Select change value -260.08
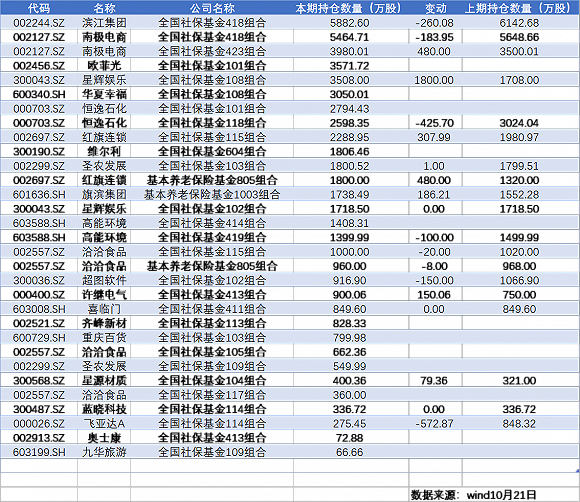 434,23
